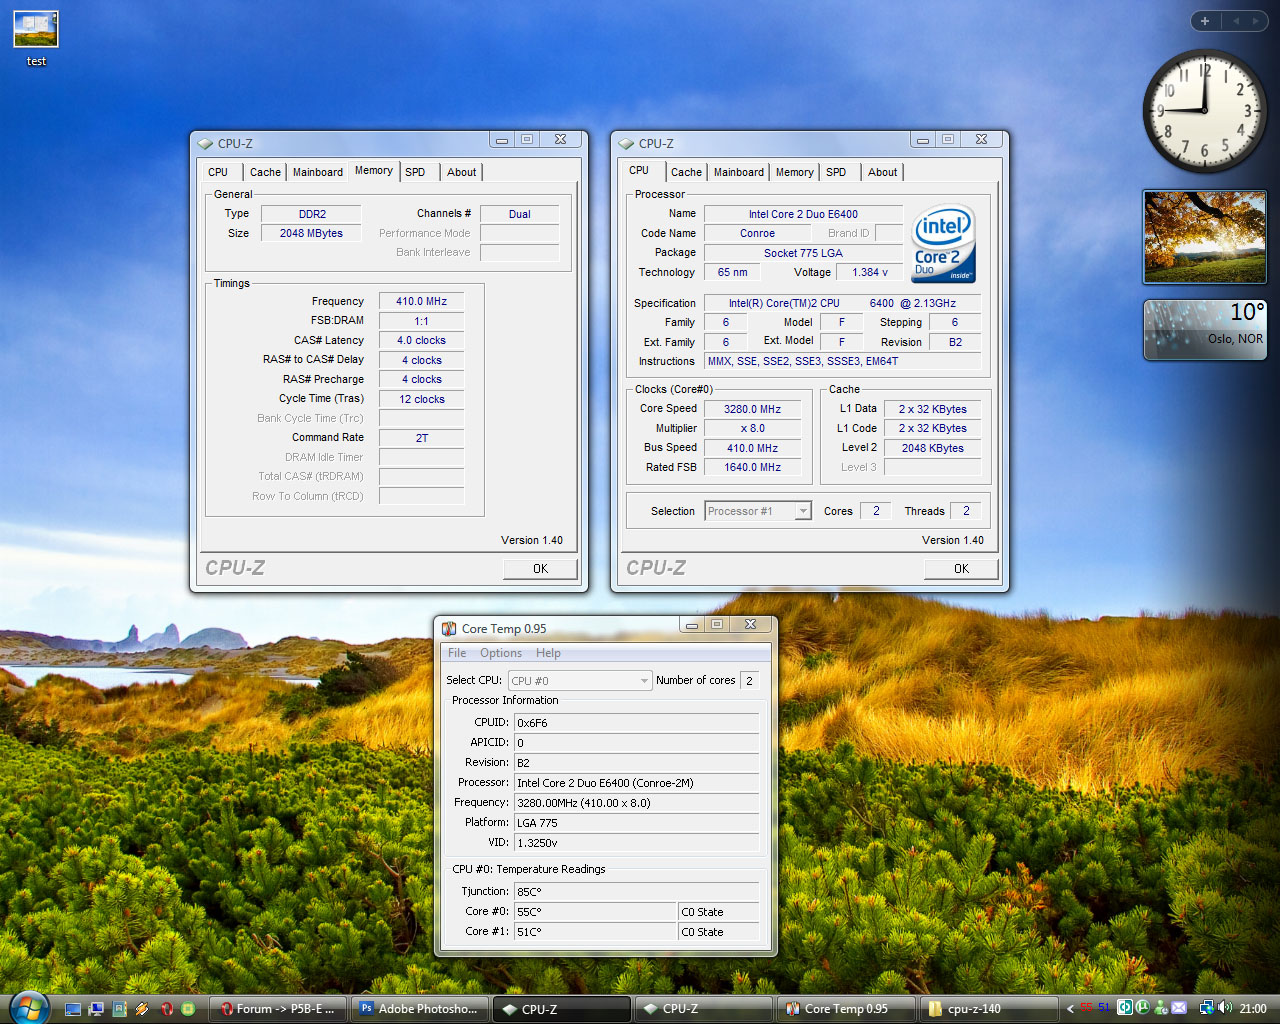Open Select CPU dropdown in Core Temp
The width and height of the screenshot is (1280, 1024).
click(x=580, y=681)
